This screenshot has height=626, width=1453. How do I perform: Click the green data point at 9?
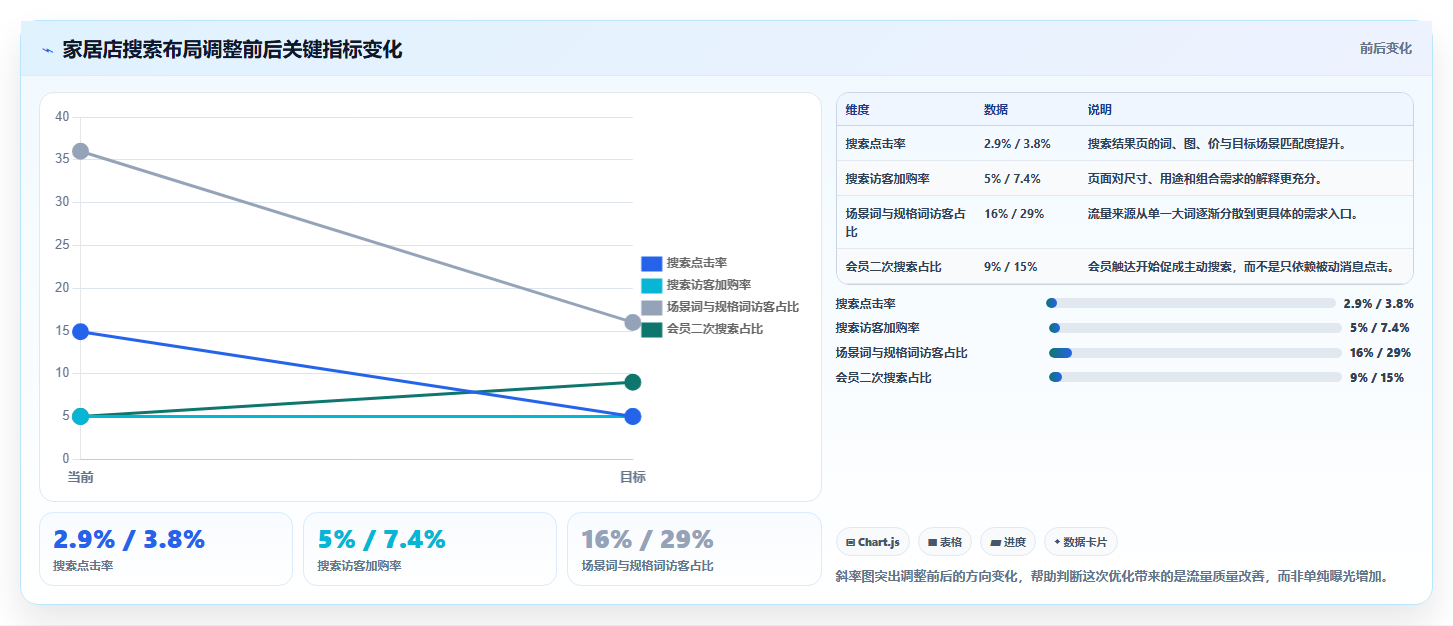(633, 382)
